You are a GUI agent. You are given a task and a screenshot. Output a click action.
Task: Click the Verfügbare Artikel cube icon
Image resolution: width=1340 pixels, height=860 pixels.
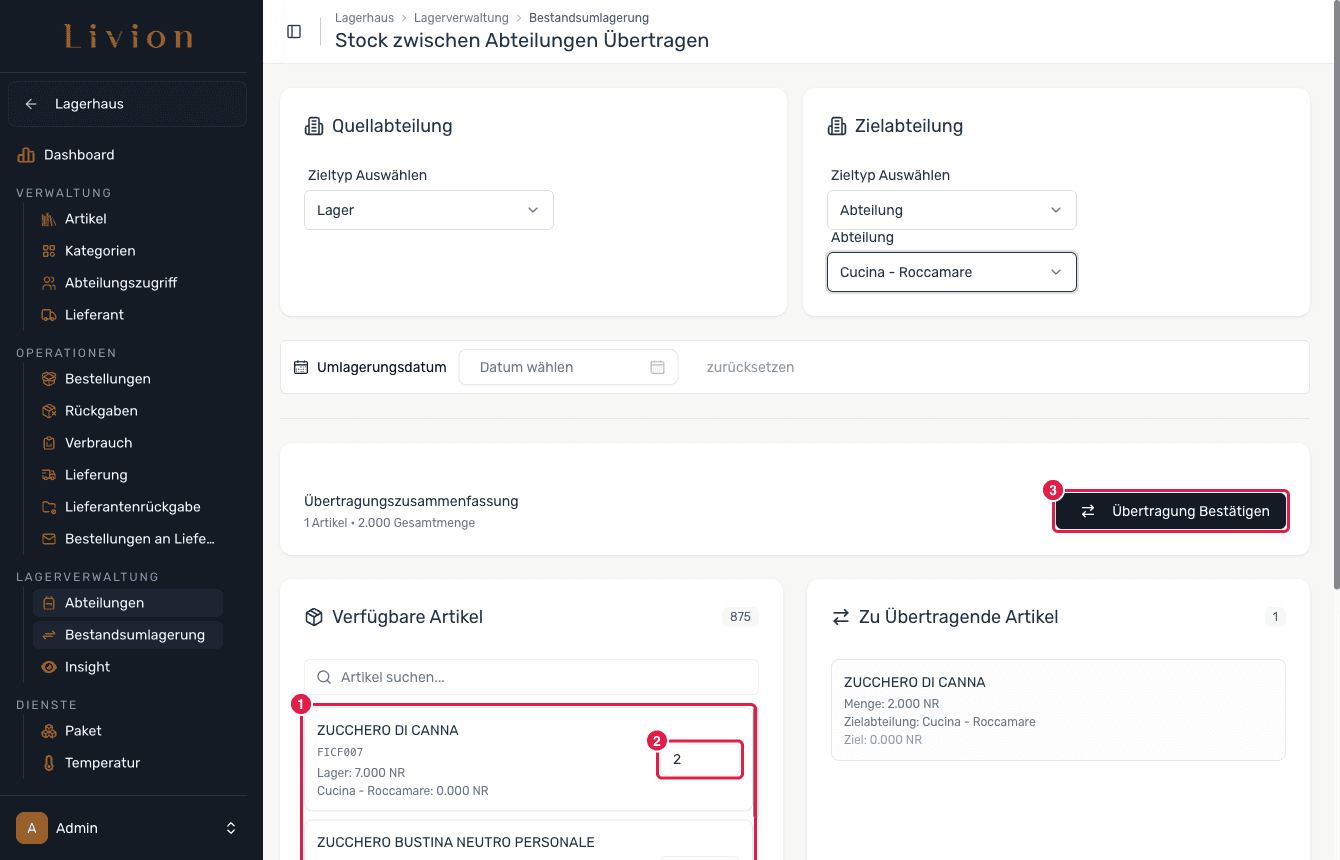click(314, 617)
